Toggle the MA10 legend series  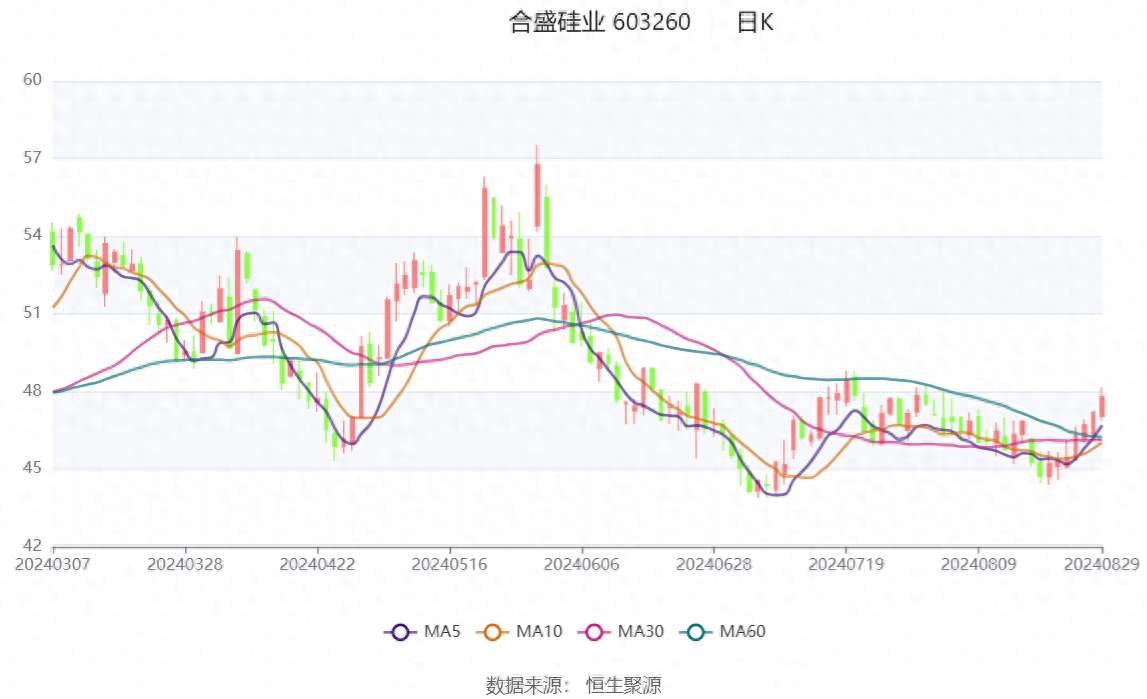519,632
